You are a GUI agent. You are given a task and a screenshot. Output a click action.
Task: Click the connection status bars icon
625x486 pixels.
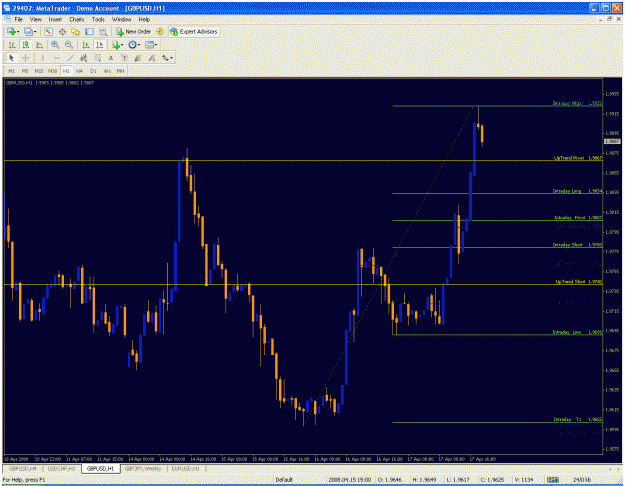click(x=552, y=480)
